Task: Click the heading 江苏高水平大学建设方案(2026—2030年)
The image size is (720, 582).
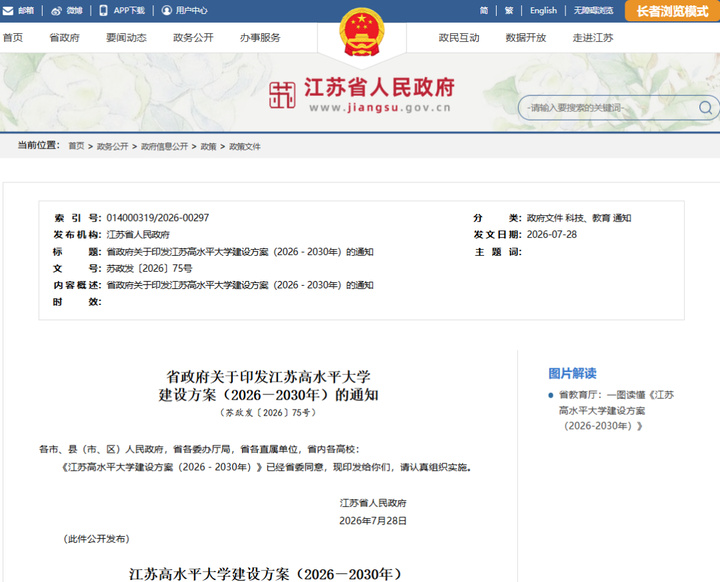Action: [265, 574]
